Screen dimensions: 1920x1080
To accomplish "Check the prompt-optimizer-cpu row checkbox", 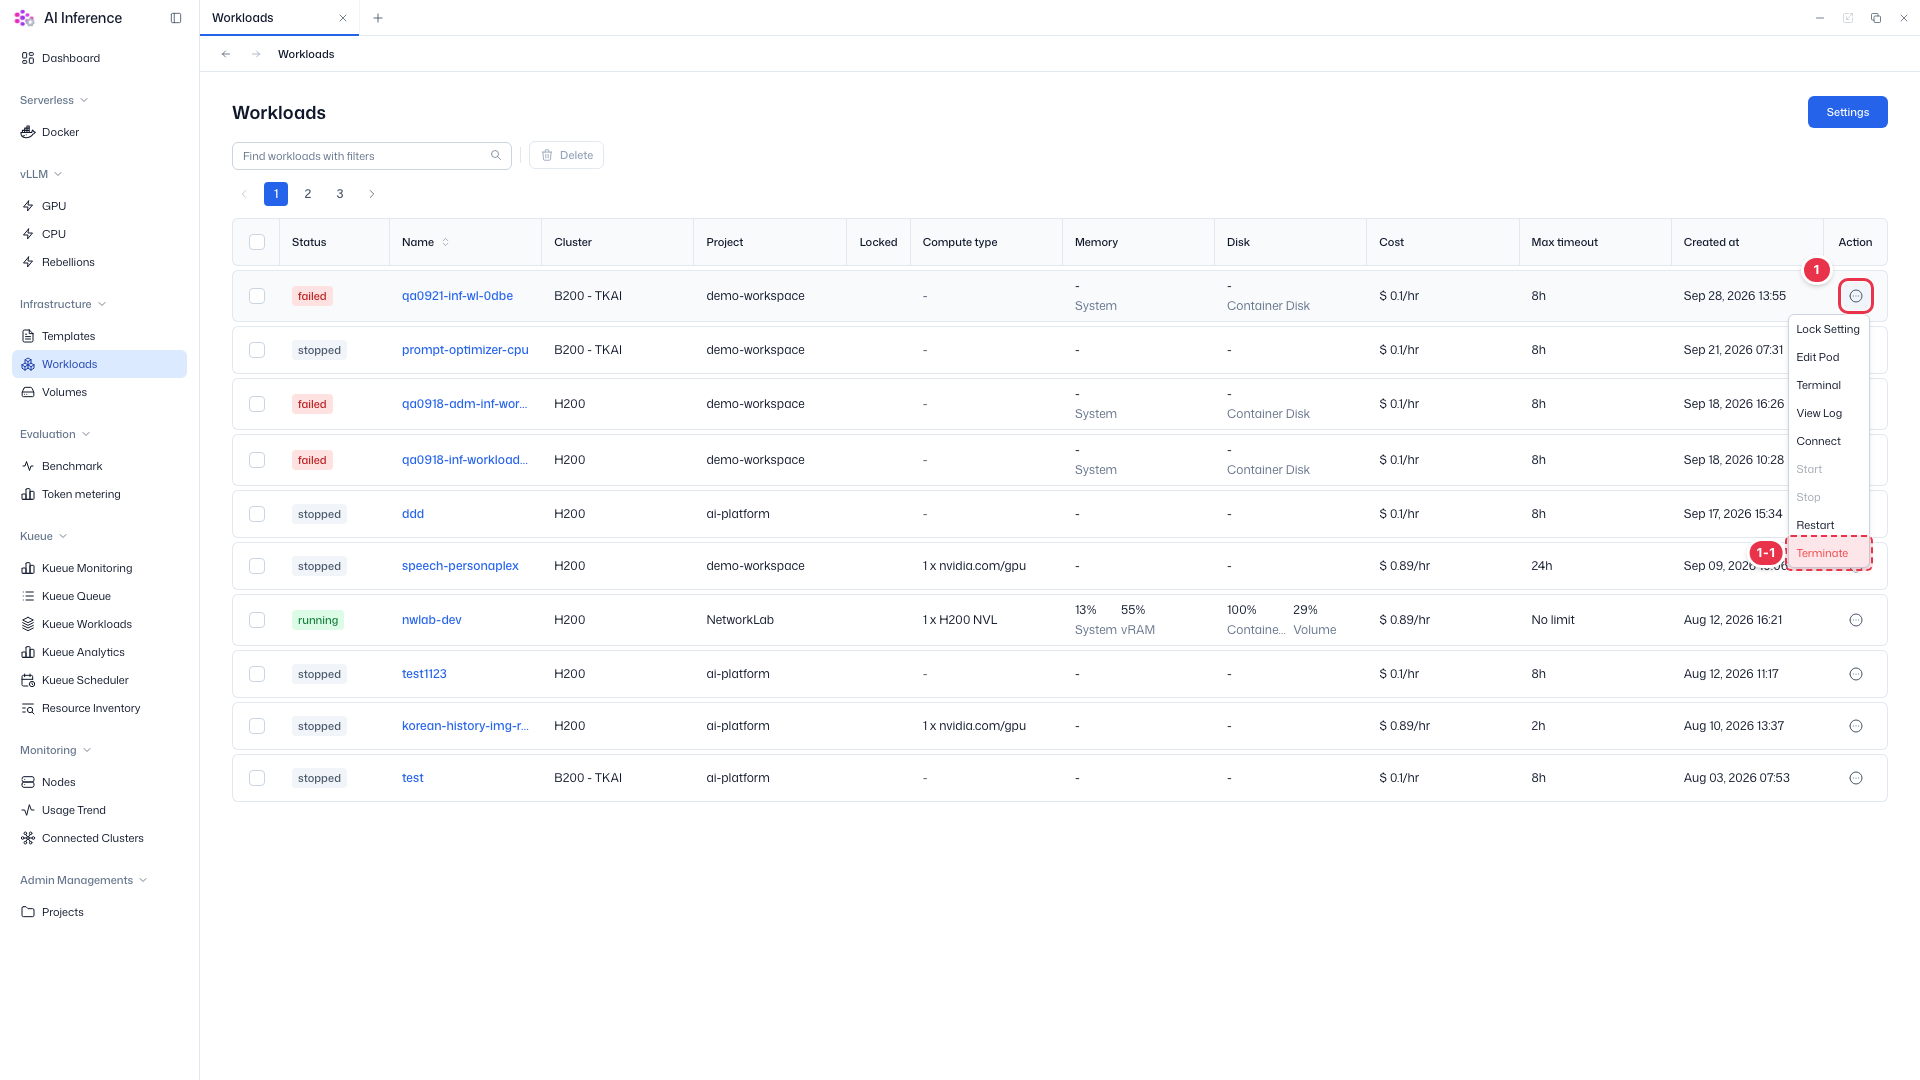I will pyautogui.click(x=257, y=350).
